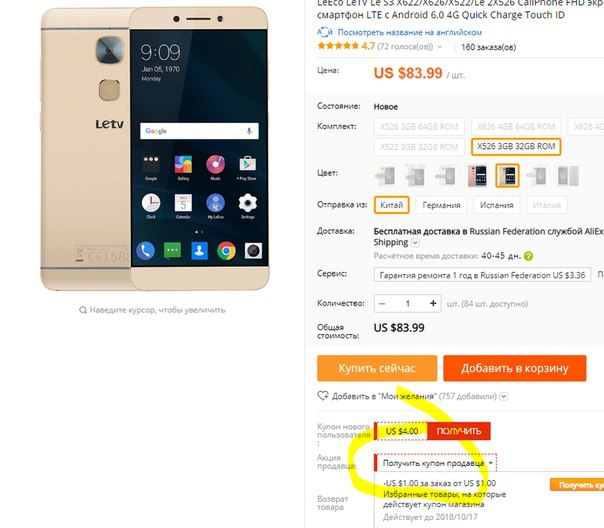Image resolution: width=604 pixels, height=528 pixels.
Task: Open 'Получить купон продавца' dropdown
Action: 436,463
